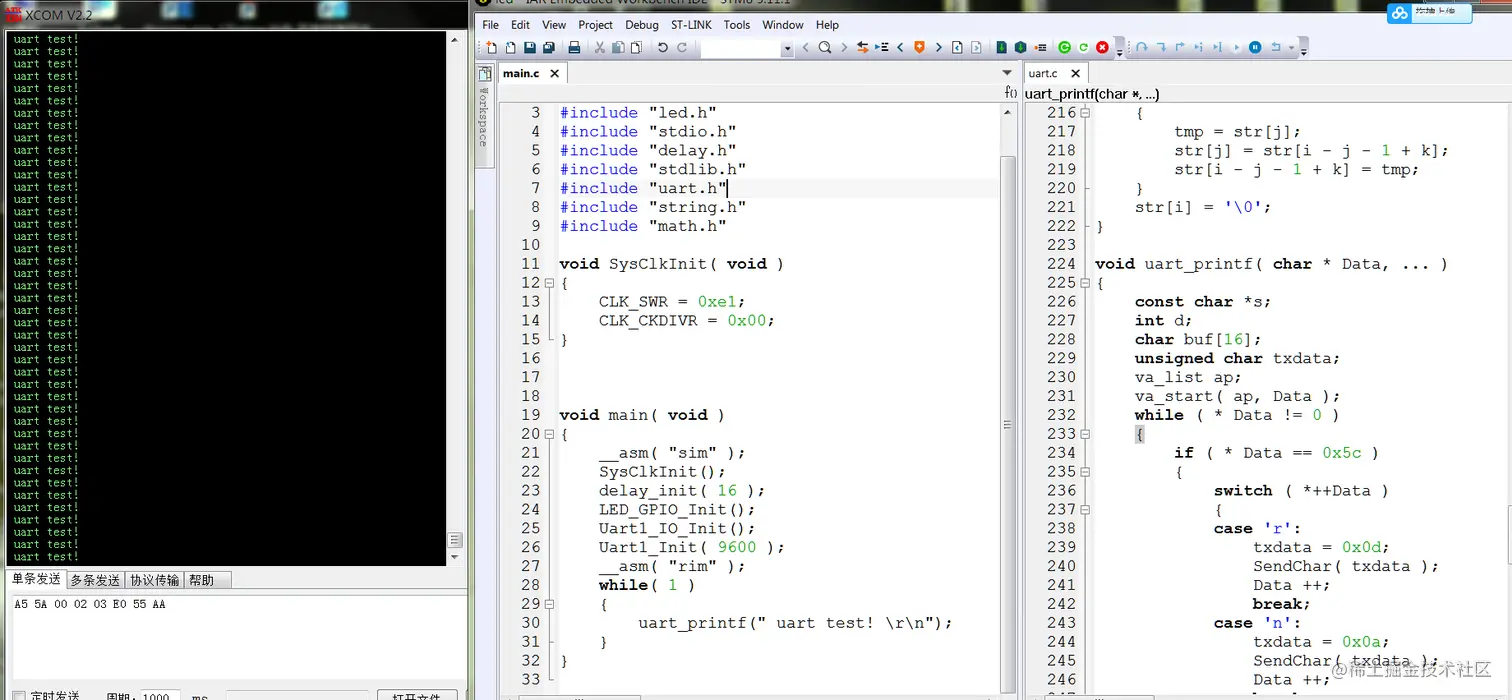Open the View menu
The width and height of the screenshot is (1512, 700).
pyautogui.click(x=553, y=25)
